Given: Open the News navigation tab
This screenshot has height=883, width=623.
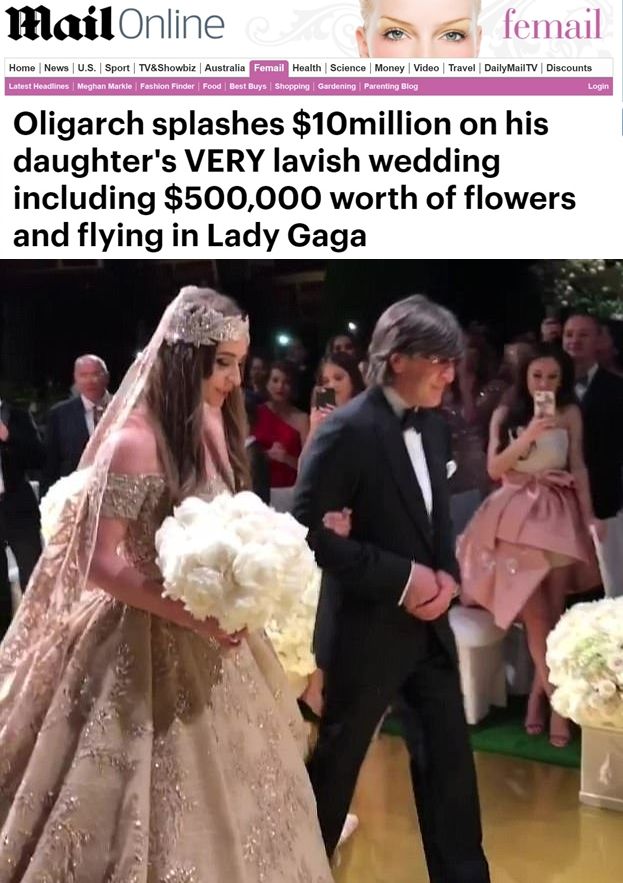Looking at the screenshot, I should coord(56,68).
